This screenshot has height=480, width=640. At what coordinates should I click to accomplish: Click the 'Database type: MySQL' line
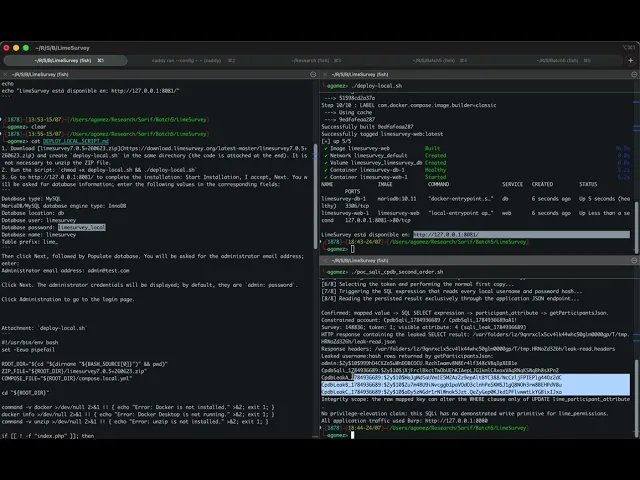(x=31, y=199)
